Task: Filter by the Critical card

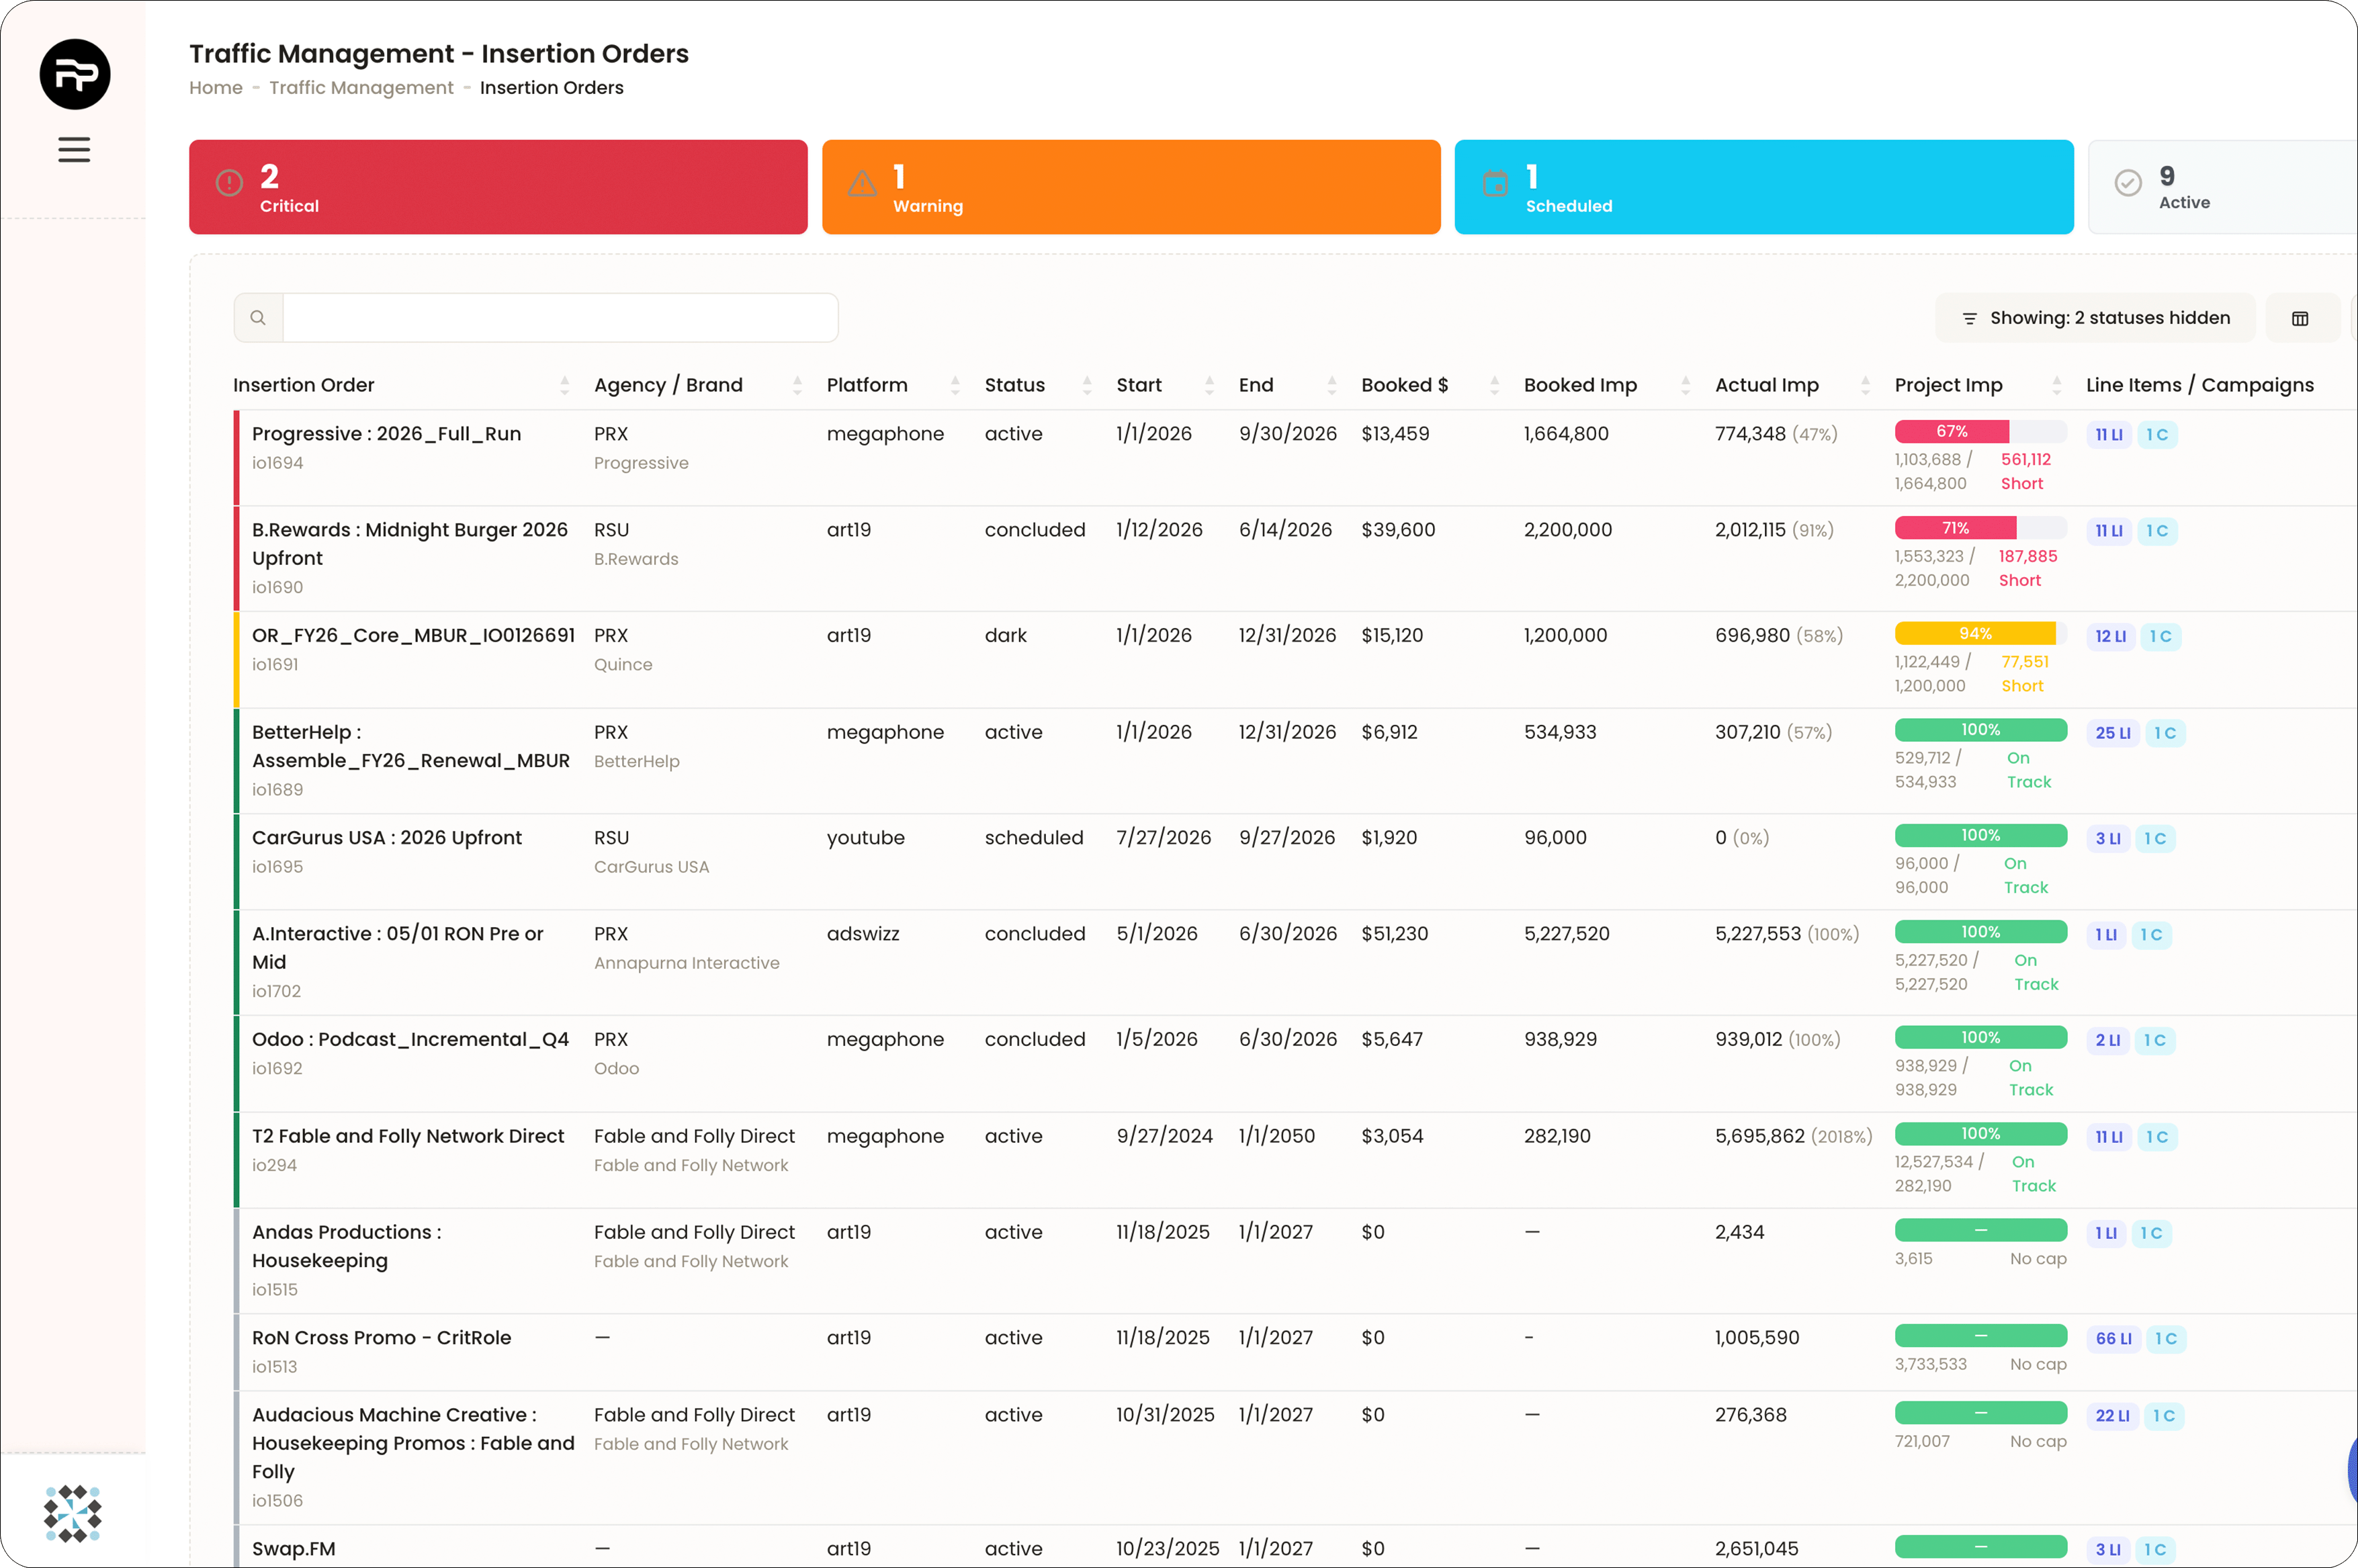Action: tap(498, 187)
